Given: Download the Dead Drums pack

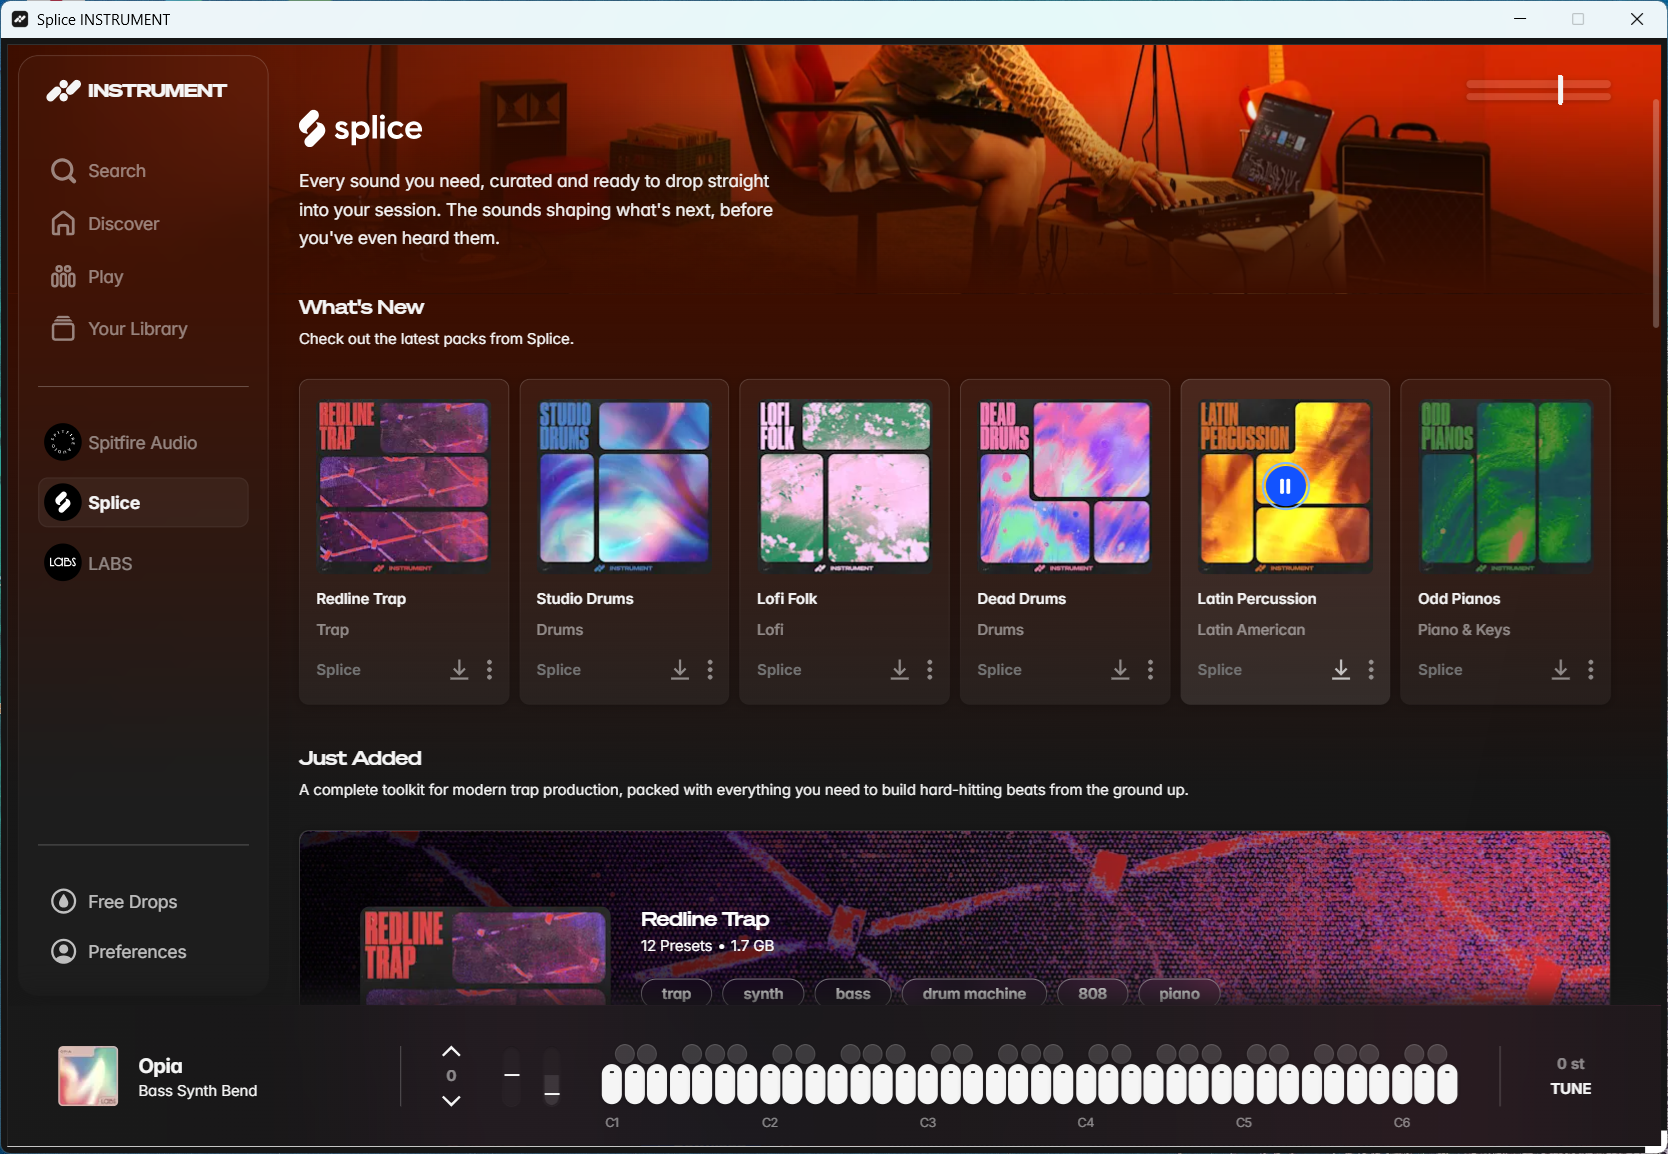Looking at the screenshot, I should click(x=1120, y=670).
